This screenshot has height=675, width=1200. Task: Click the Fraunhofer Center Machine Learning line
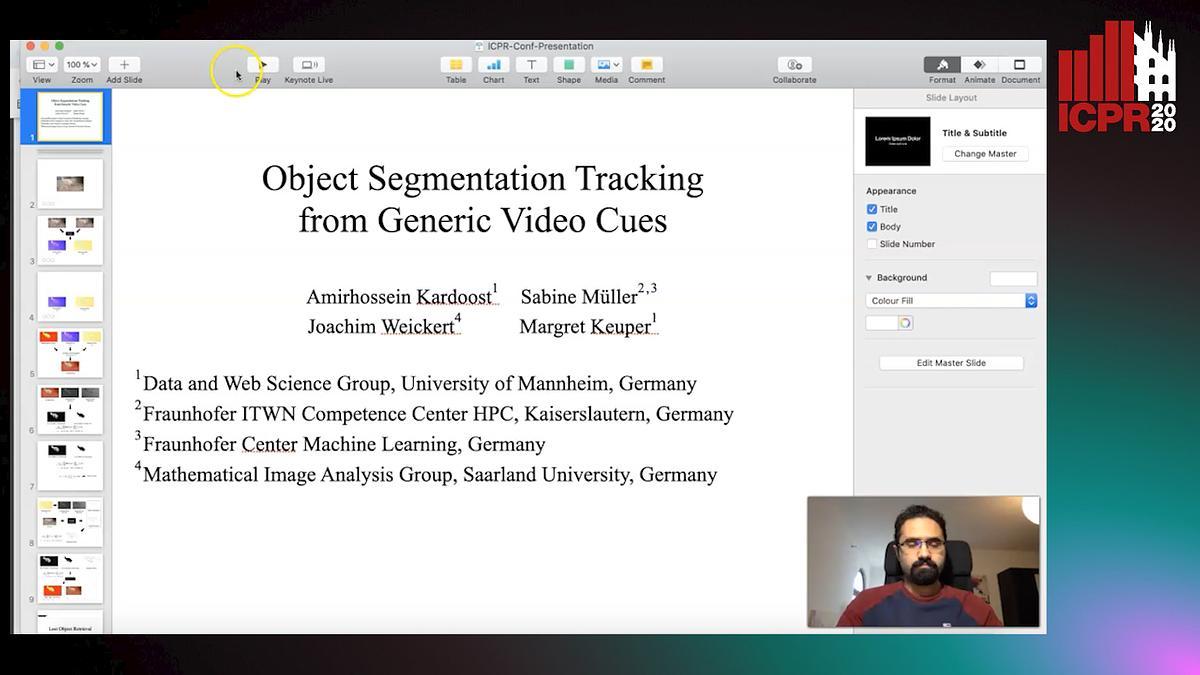pos(340,443)
